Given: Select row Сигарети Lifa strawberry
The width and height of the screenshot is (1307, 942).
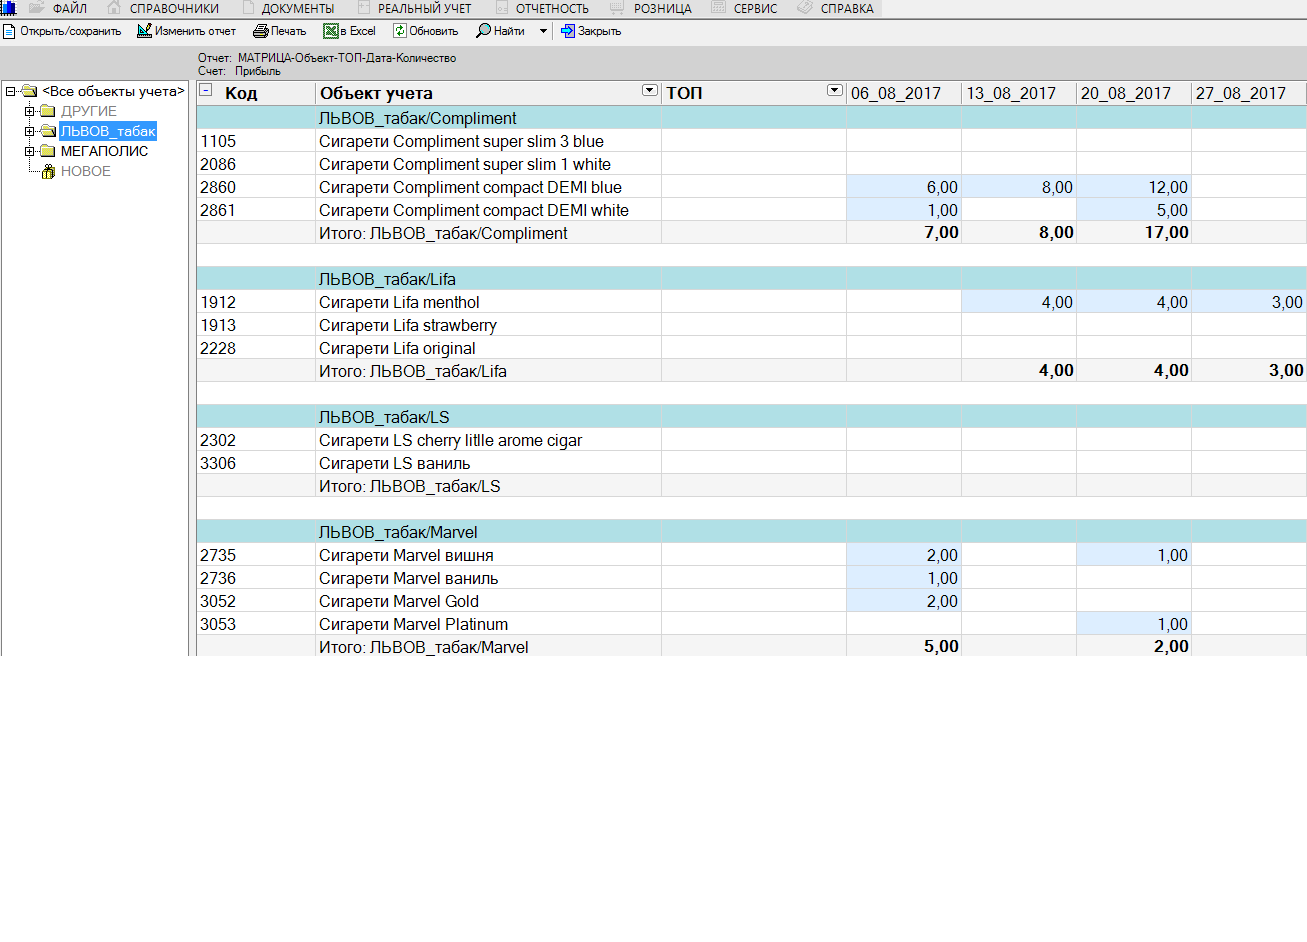Looking at the screenshot, I should 751,325.
